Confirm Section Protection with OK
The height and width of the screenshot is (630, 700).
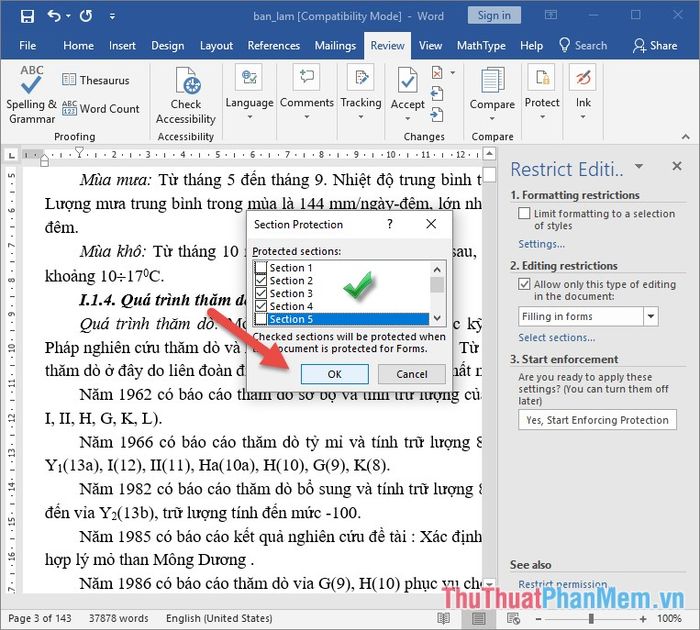point(334,374)
